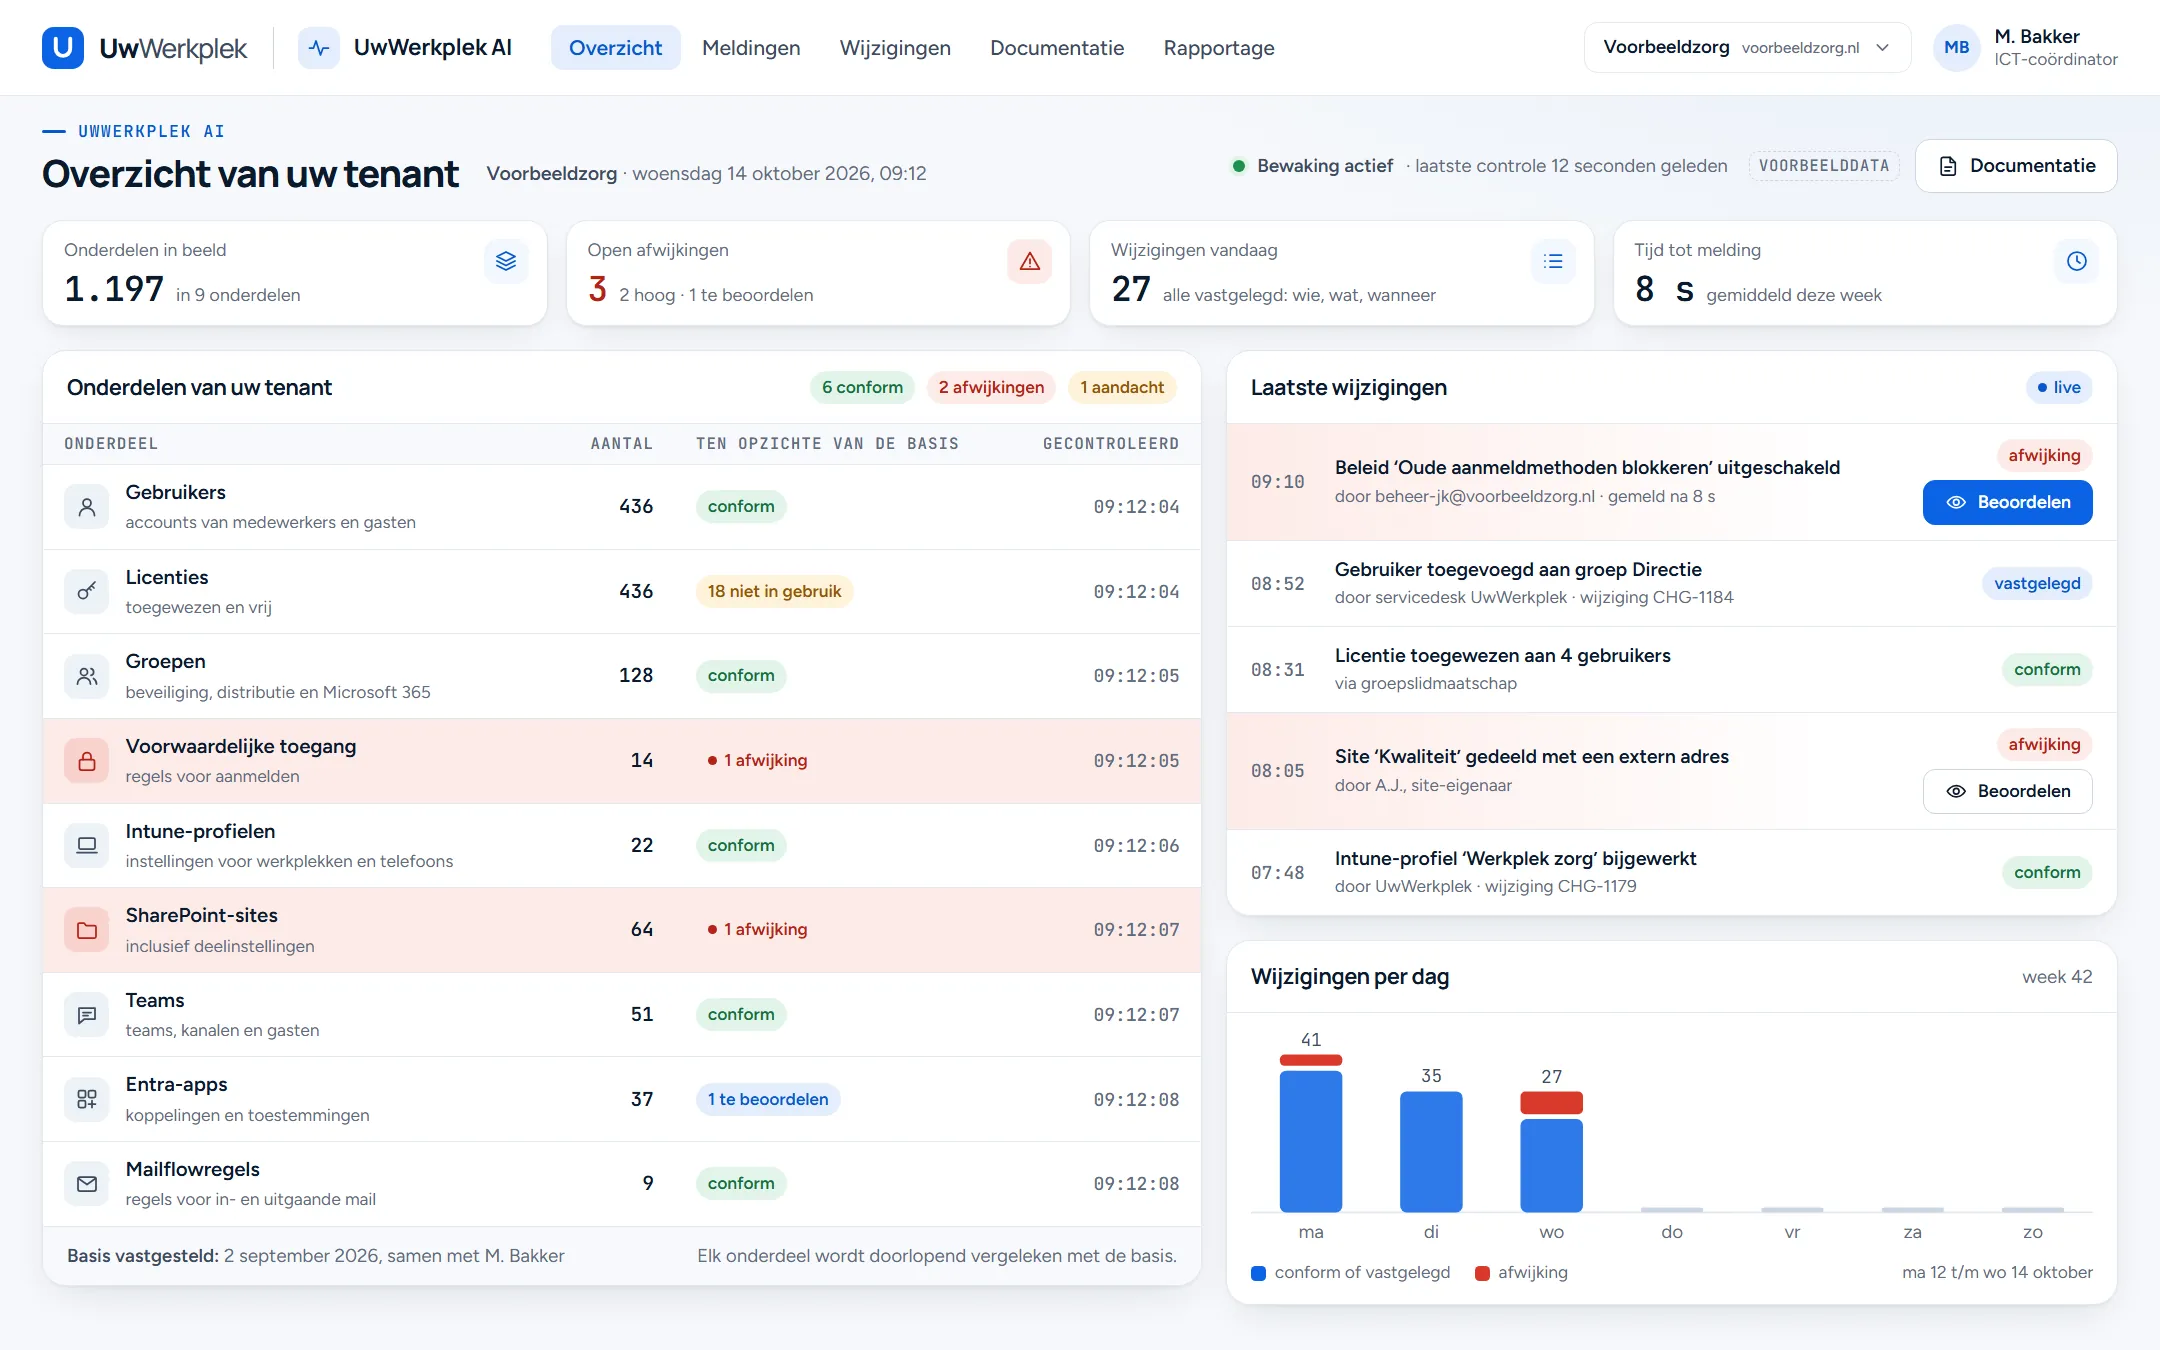Click the '6 conform' filter pill
This screenshot has height=1350, width=2160.
tap(862, 387)
